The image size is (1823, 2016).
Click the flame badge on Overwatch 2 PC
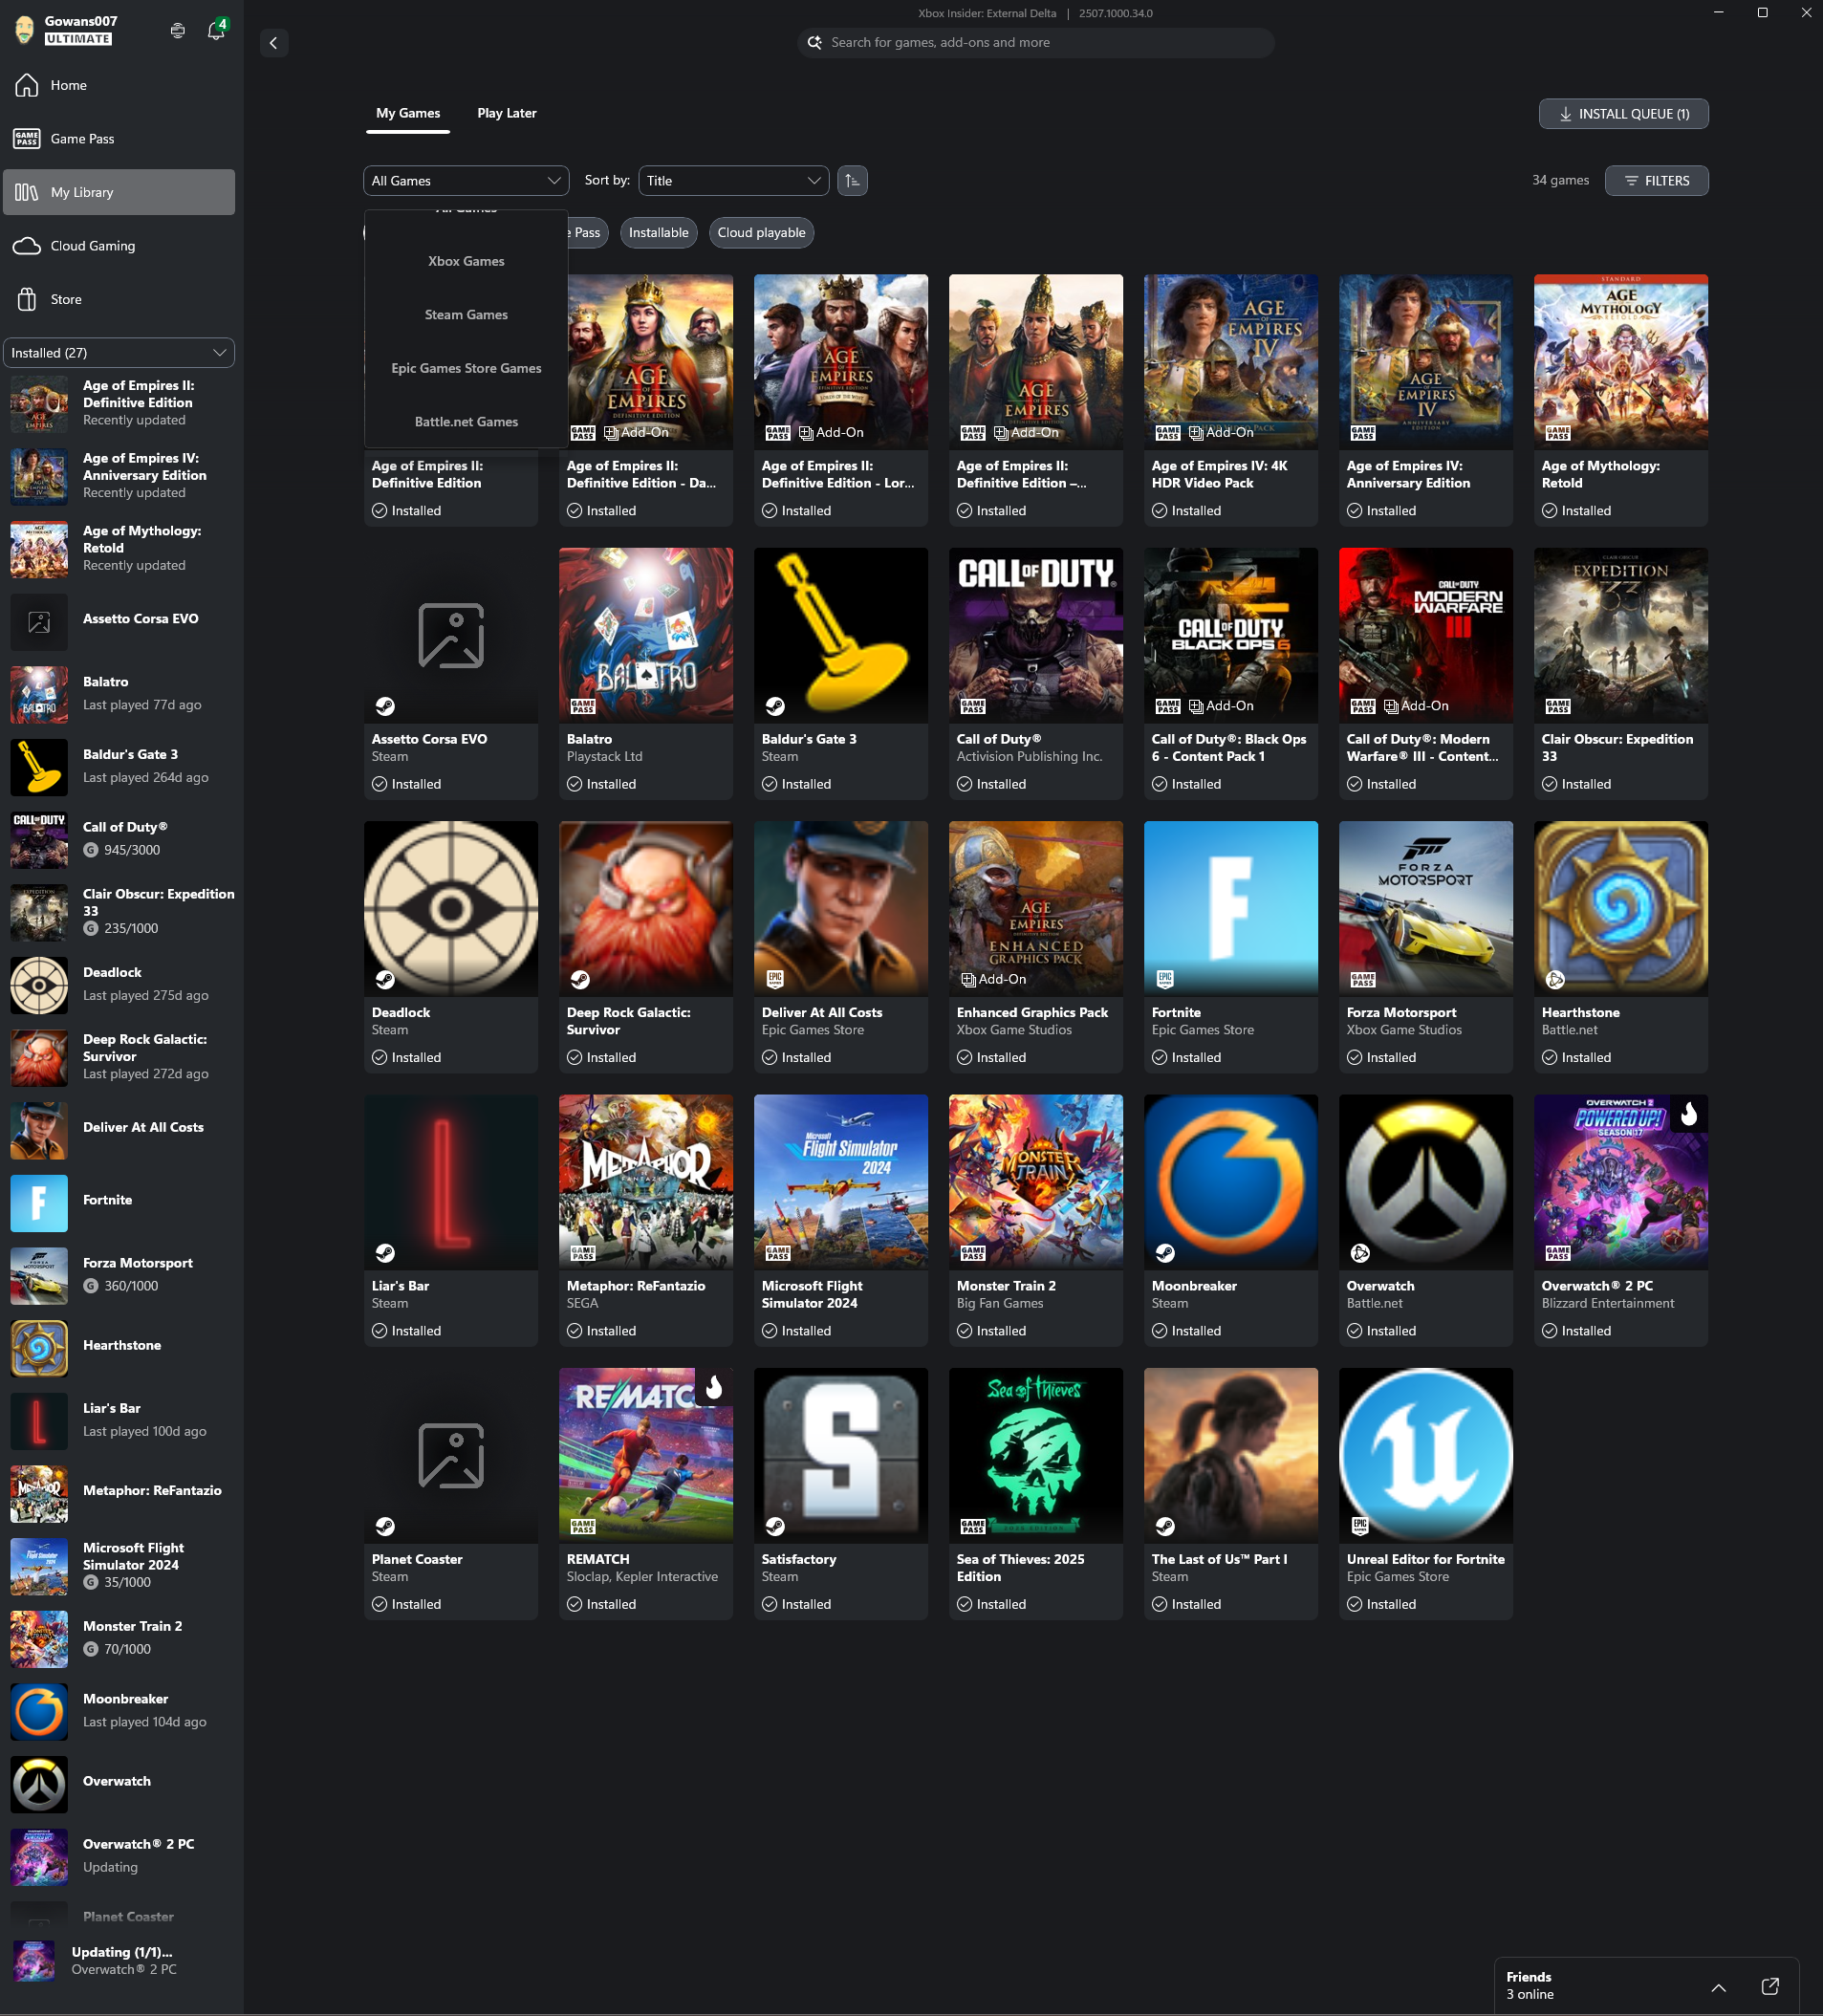(1689, 1114)
